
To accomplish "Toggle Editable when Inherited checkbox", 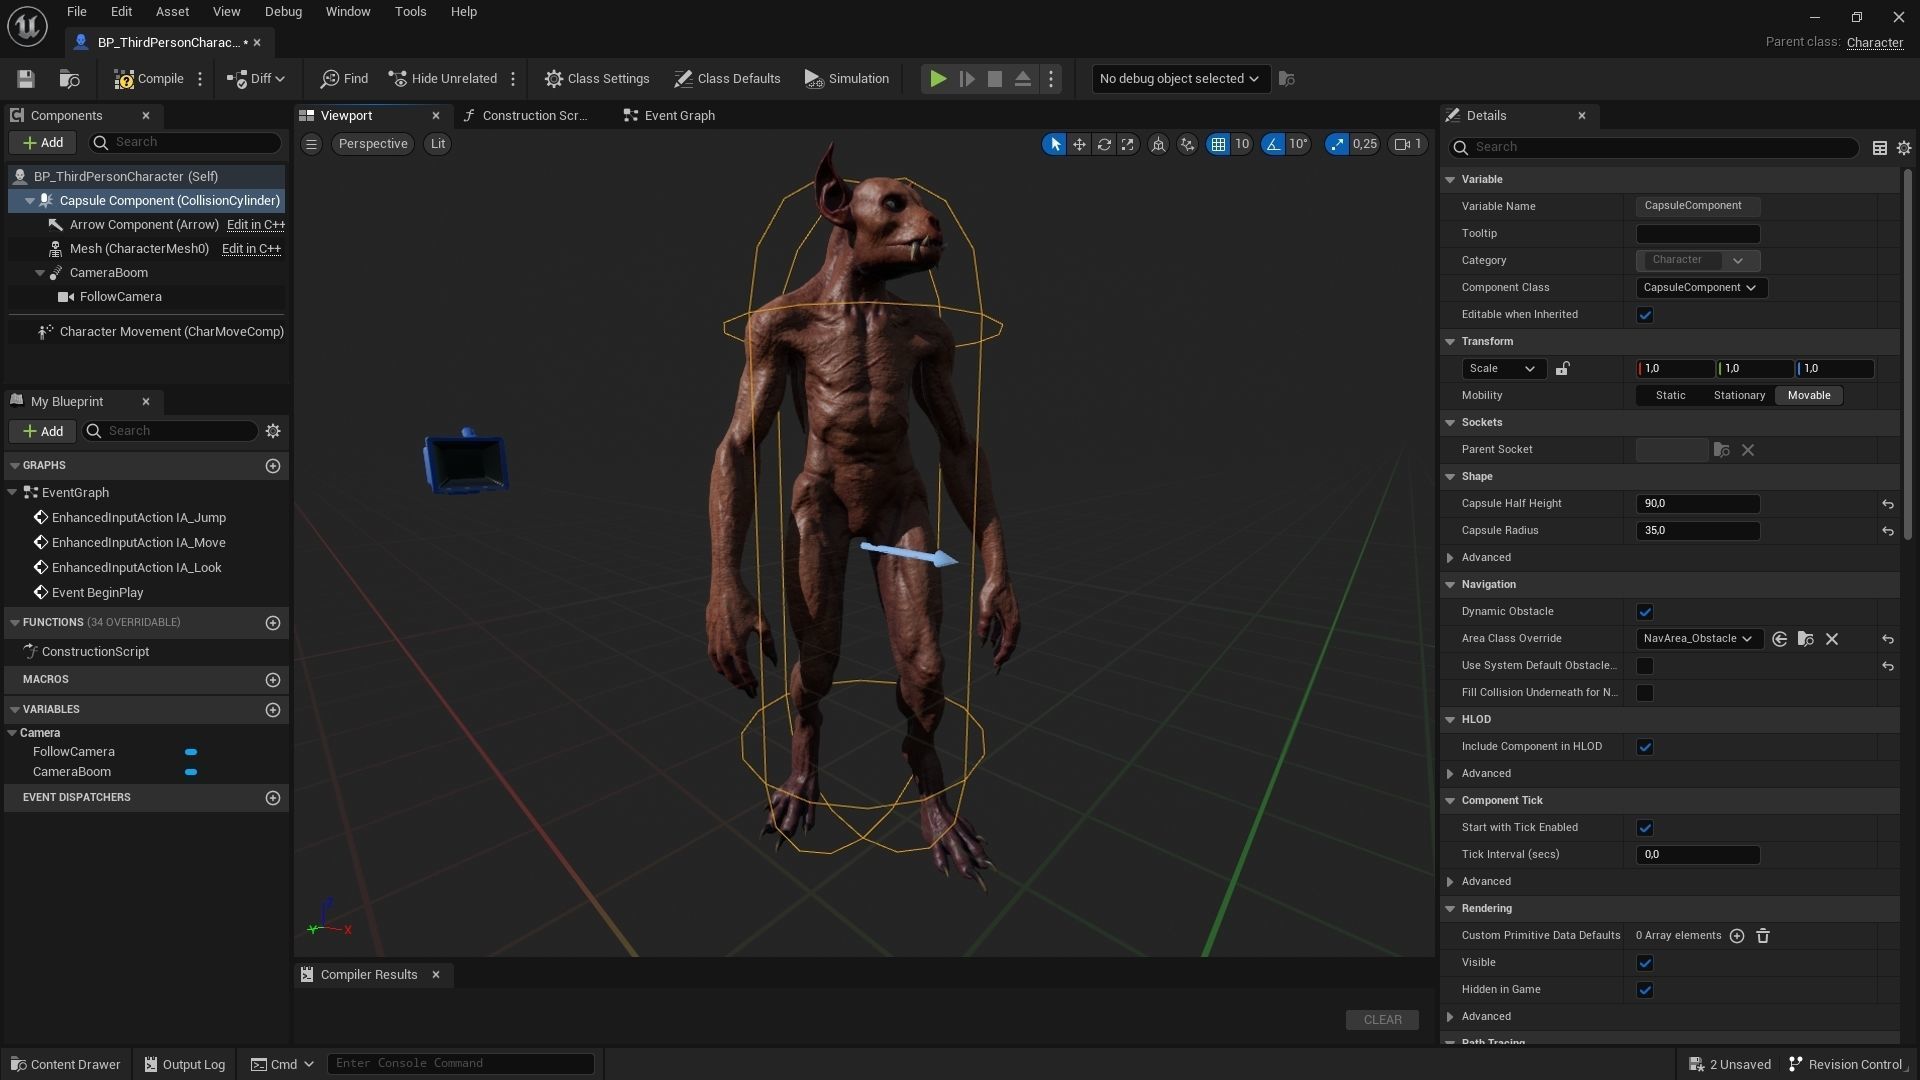I will 1645,315.
